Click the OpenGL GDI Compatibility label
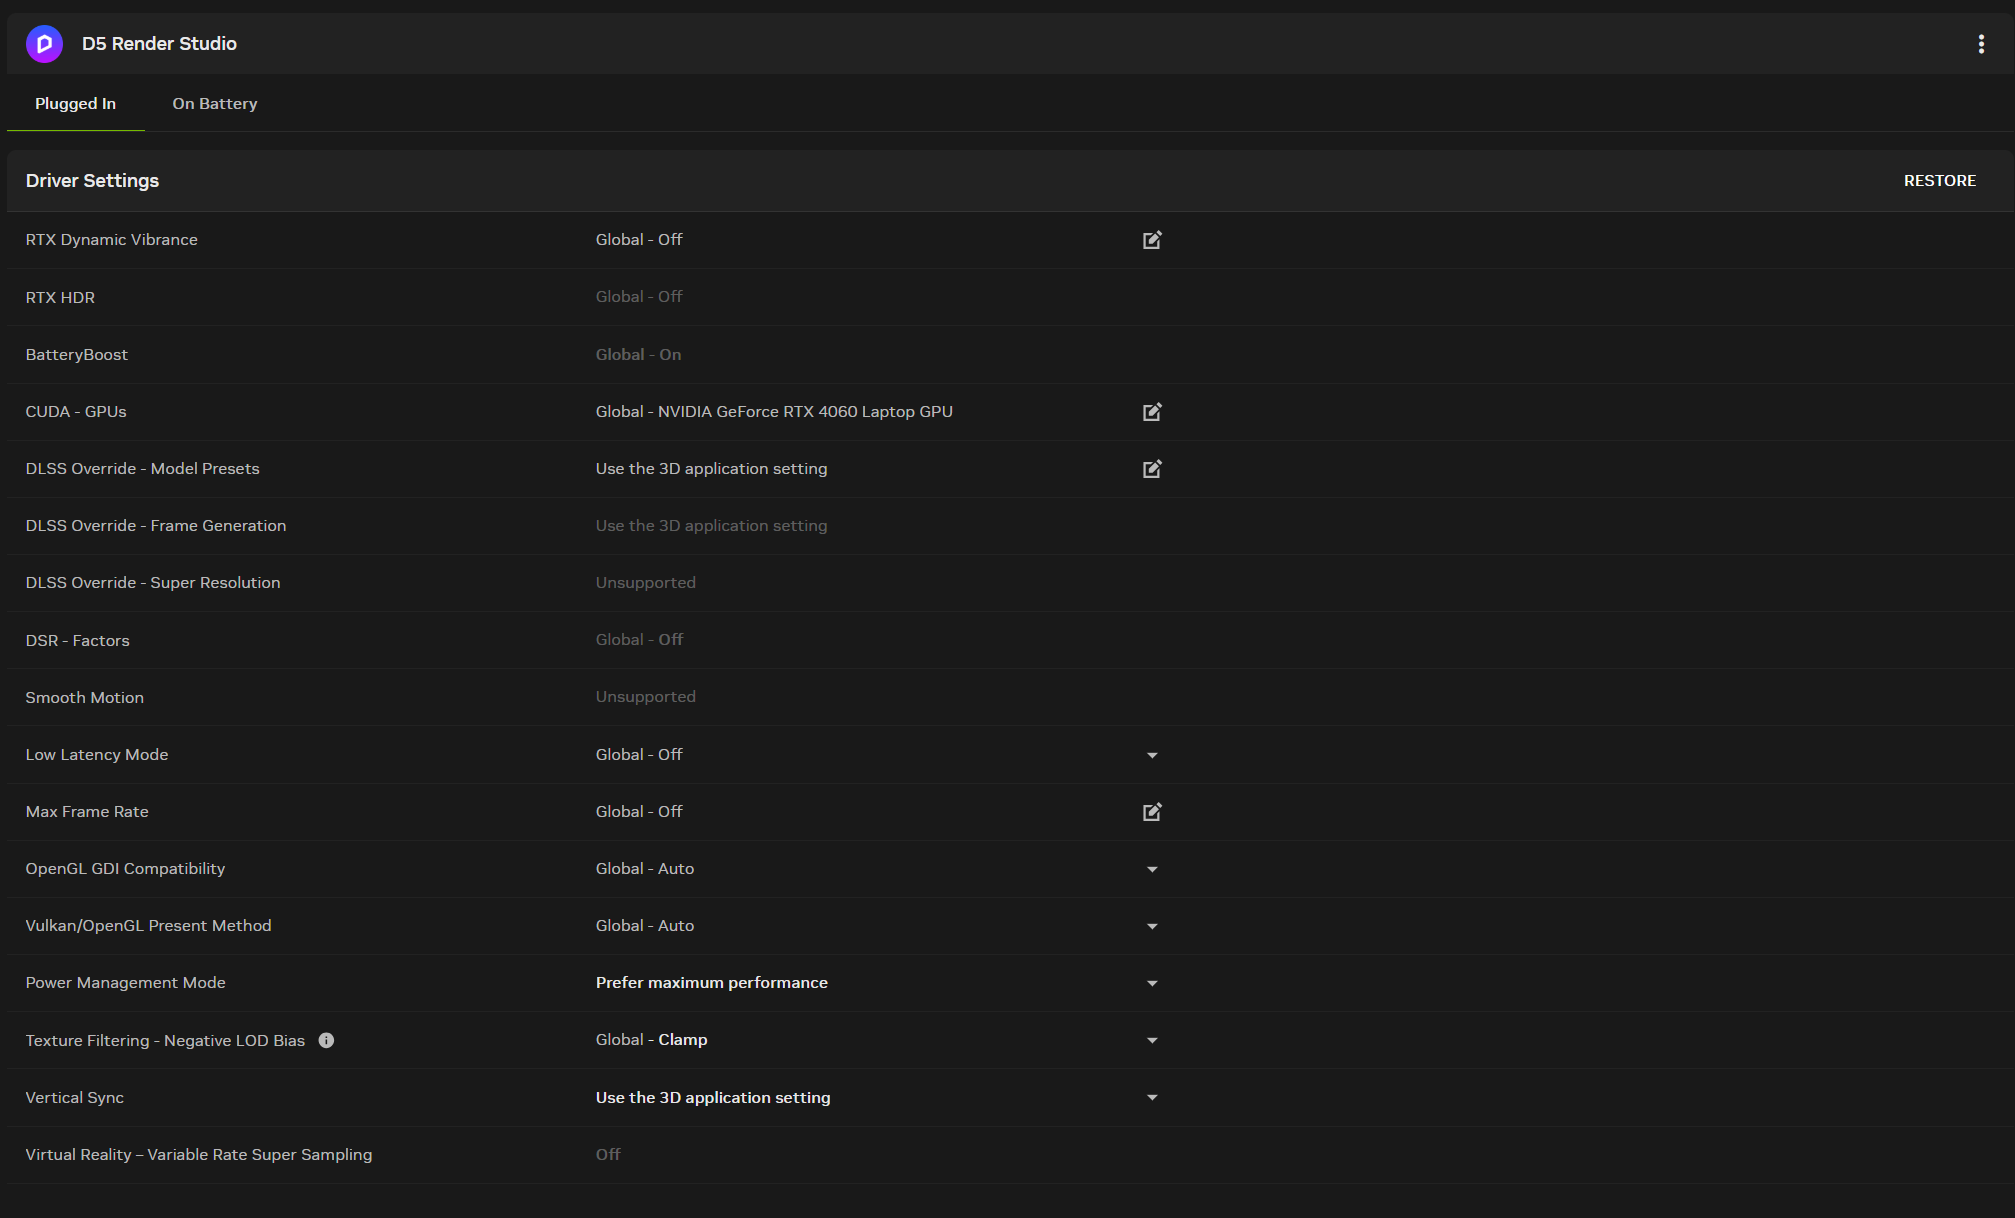The image size is (2015, 1218). [125, 869]
